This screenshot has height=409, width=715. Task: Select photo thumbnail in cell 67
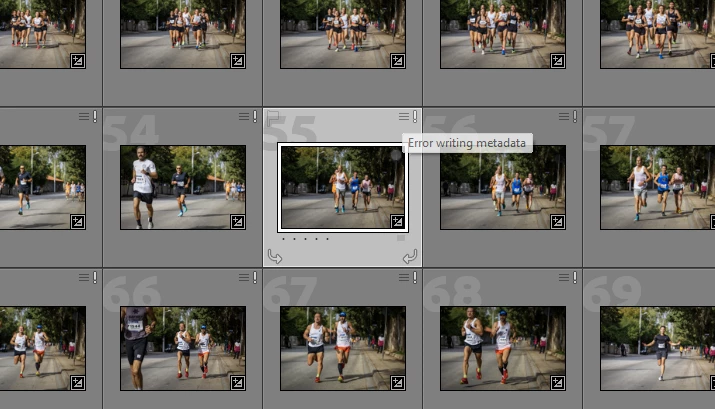pyautogui.click(x=343, y=348)
